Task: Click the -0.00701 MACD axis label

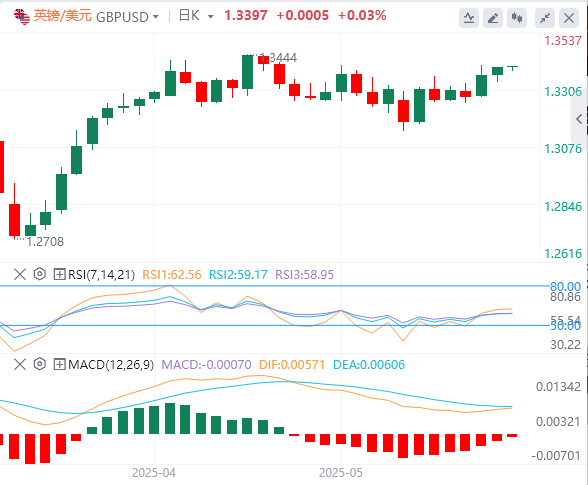Action: click(556, 456)
